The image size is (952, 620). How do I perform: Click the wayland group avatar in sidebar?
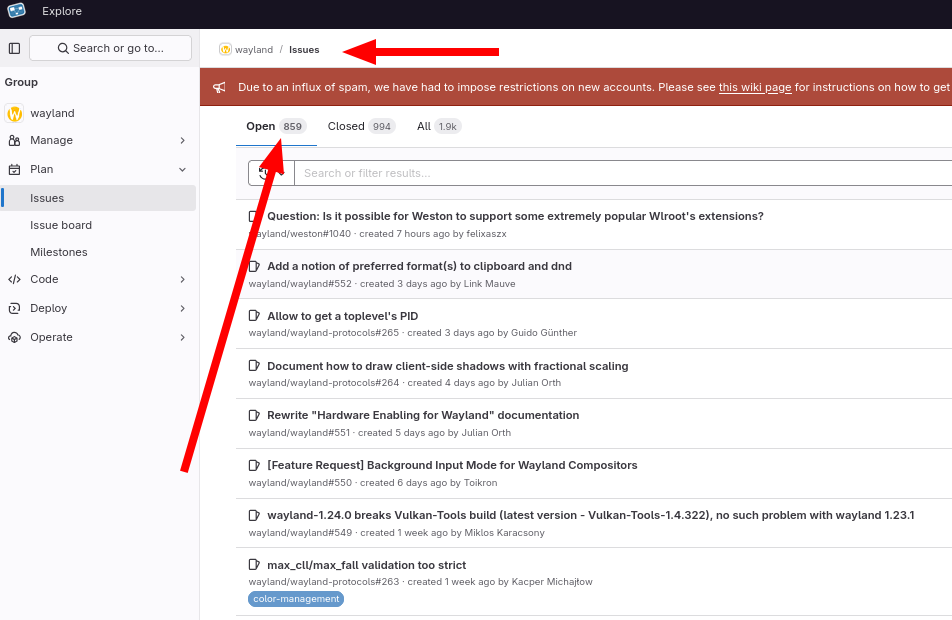(x=15, y=113)
